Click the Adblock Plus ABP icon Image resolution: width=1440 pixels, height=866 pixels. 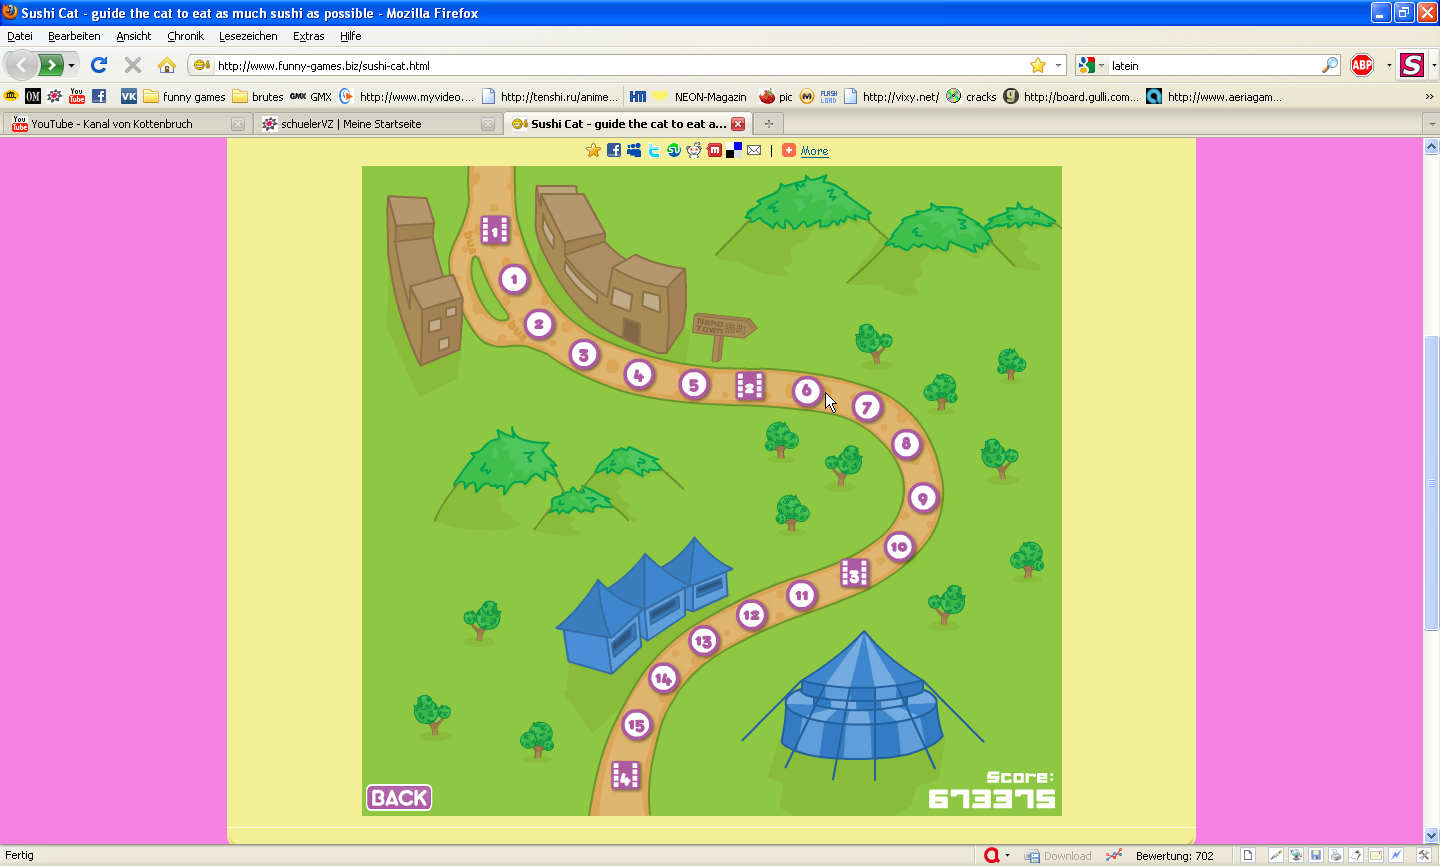pos(1362,65)
